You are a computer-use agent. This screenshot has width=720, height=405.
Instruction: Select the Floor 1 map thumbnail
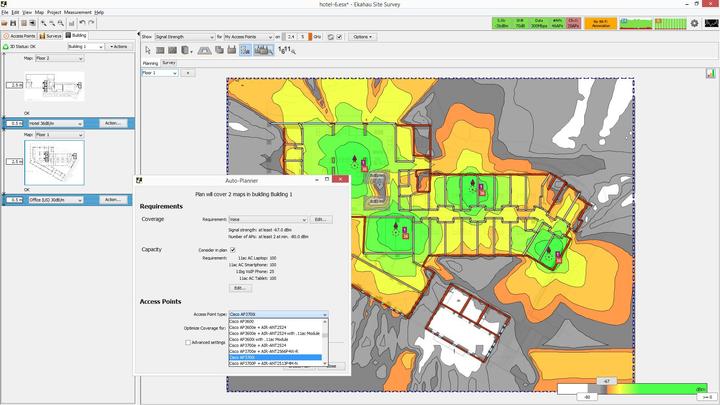[54, 163]
